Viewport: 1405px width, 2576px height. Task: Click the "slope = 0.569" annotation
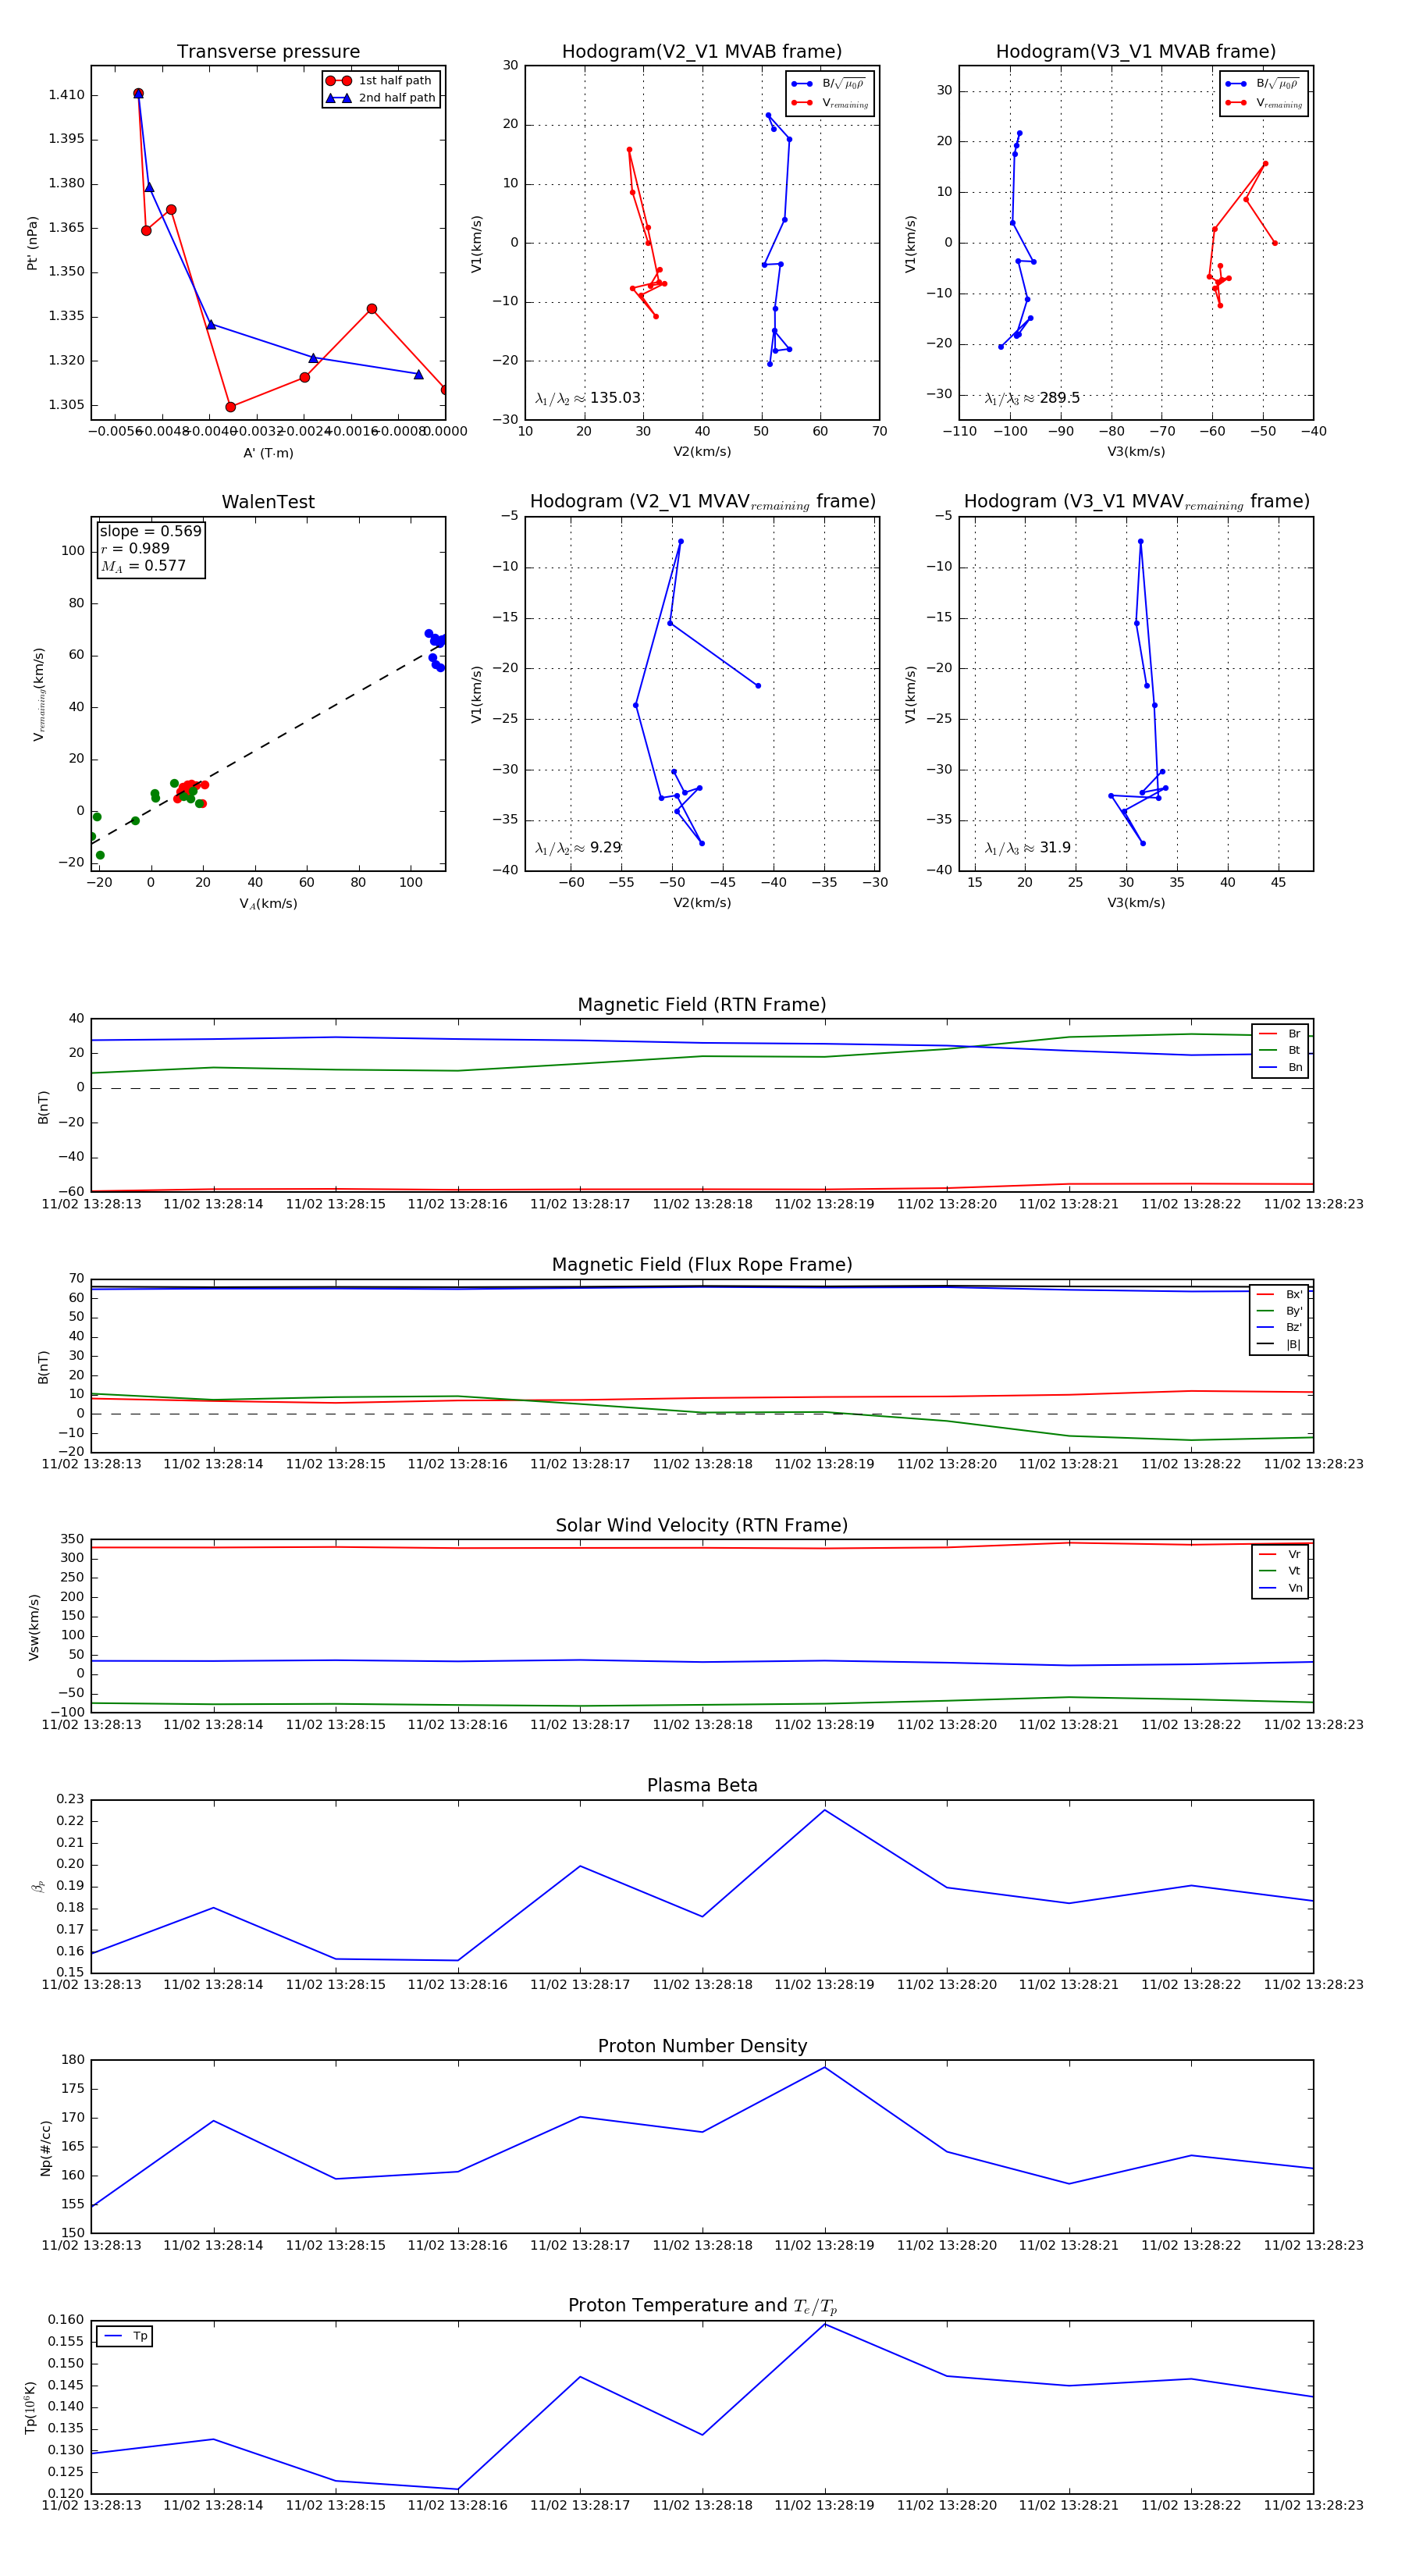tap(150, 531)
